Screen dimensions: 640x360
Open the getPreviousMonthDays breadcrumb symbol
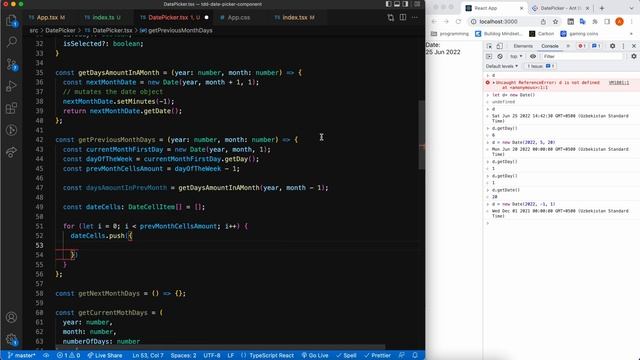176,31
